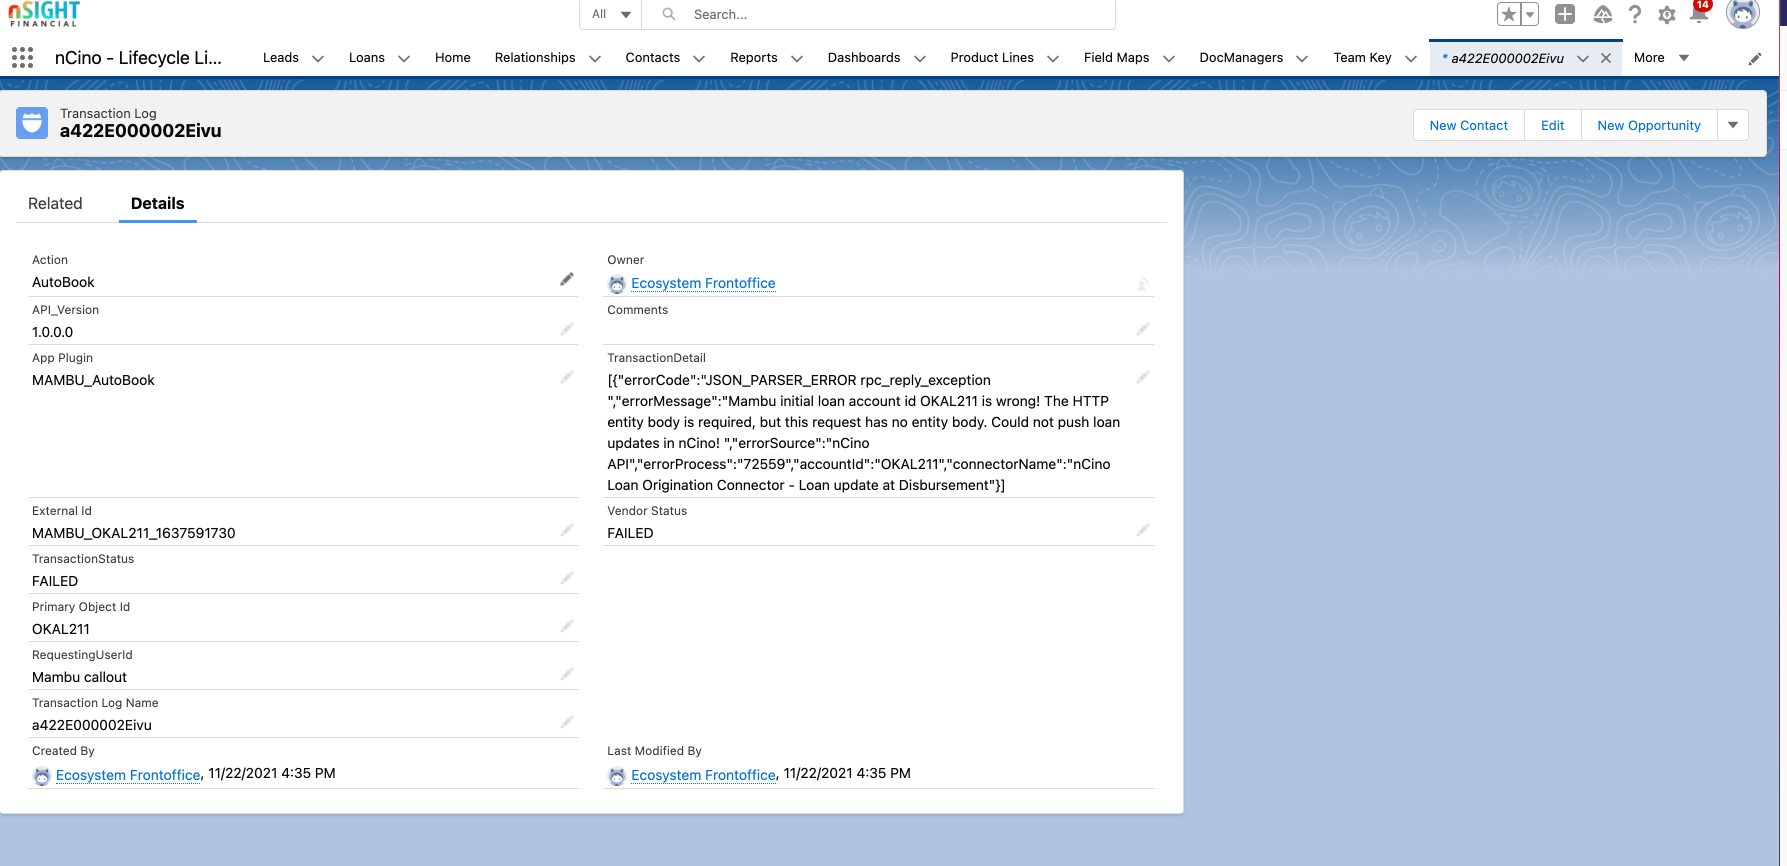Viewport: 1787px width, 866px height.
Task: View notifications bell
Action: click(1699, 13)
